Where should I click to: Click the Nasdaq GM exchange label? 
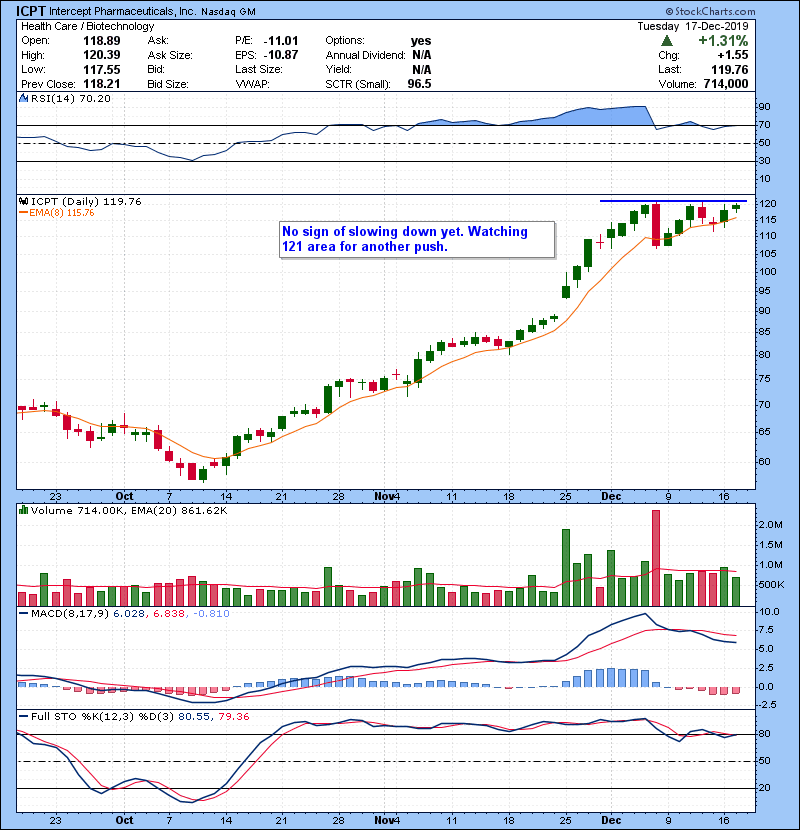[228, 12]
